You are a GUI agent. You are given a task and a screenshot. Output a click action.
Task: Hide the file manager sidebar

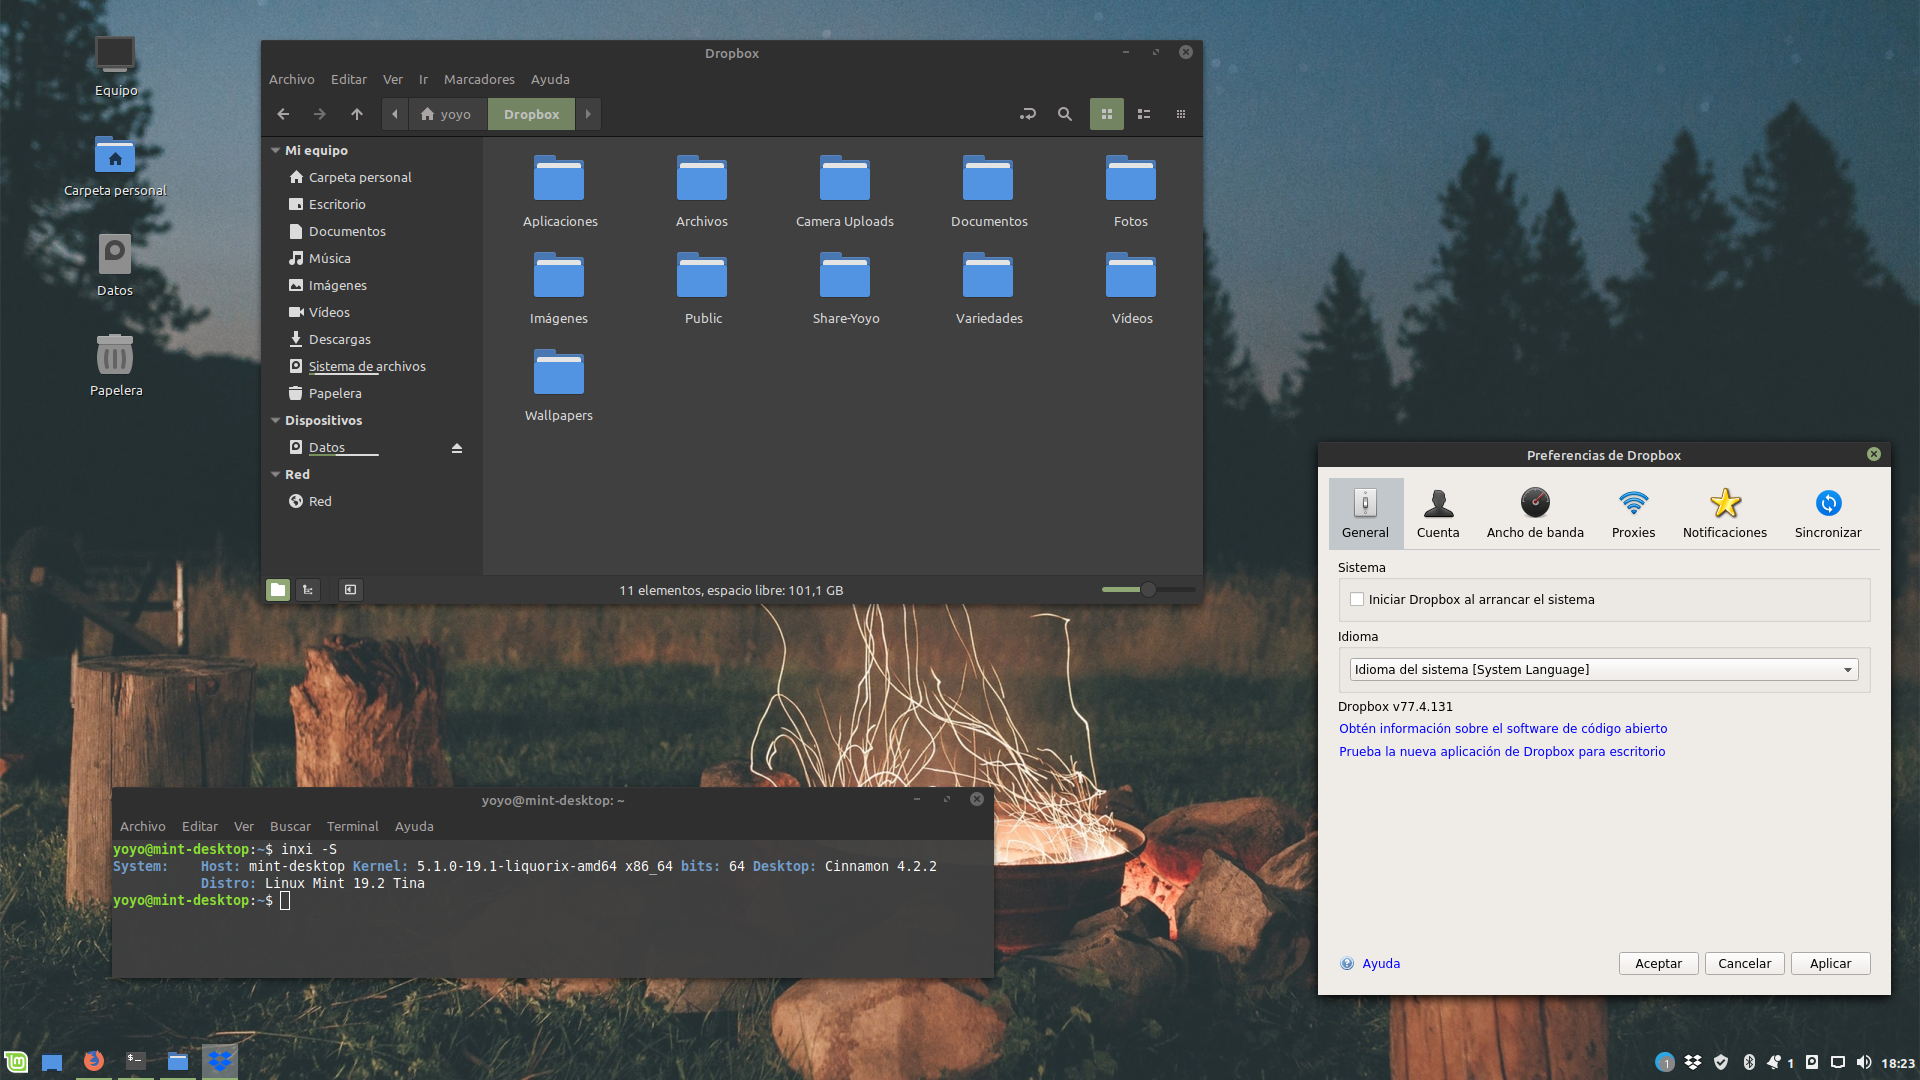click(x=350, y=590)
